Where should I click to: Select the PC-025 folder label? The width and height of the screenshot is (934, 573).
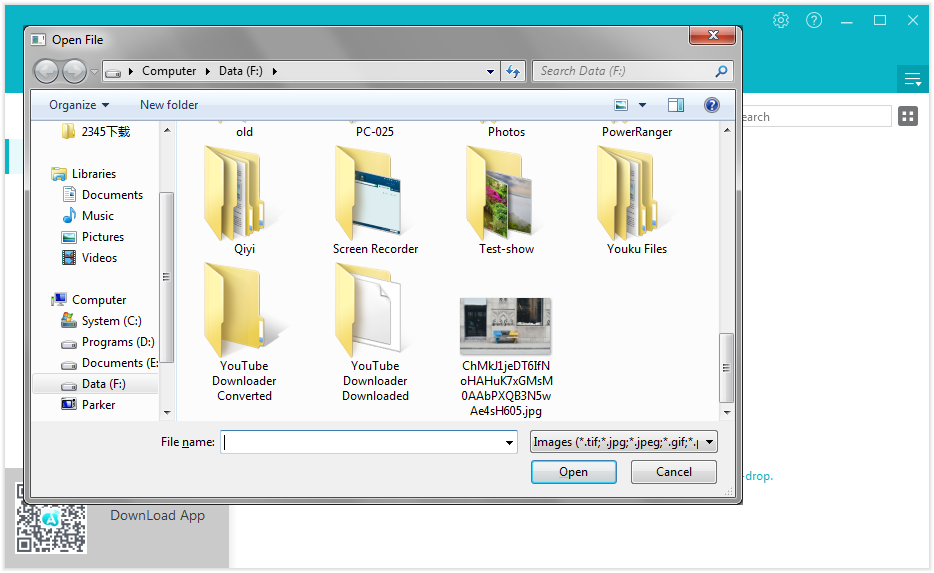pos(375,132)
